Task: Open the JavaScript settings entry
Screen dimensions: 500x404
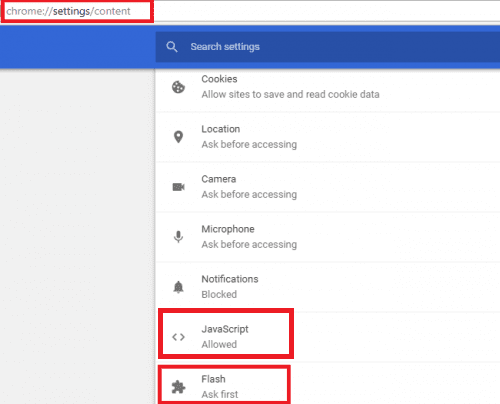Action: tap(328, 337)
